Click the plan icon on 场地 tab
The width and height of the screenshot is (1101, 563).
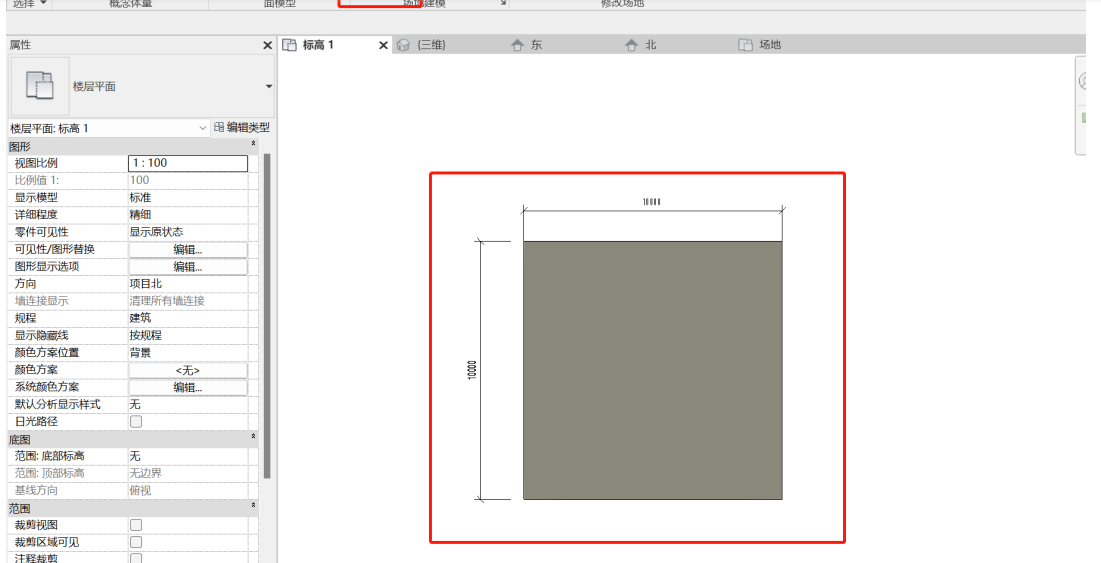tap(745, 46)
